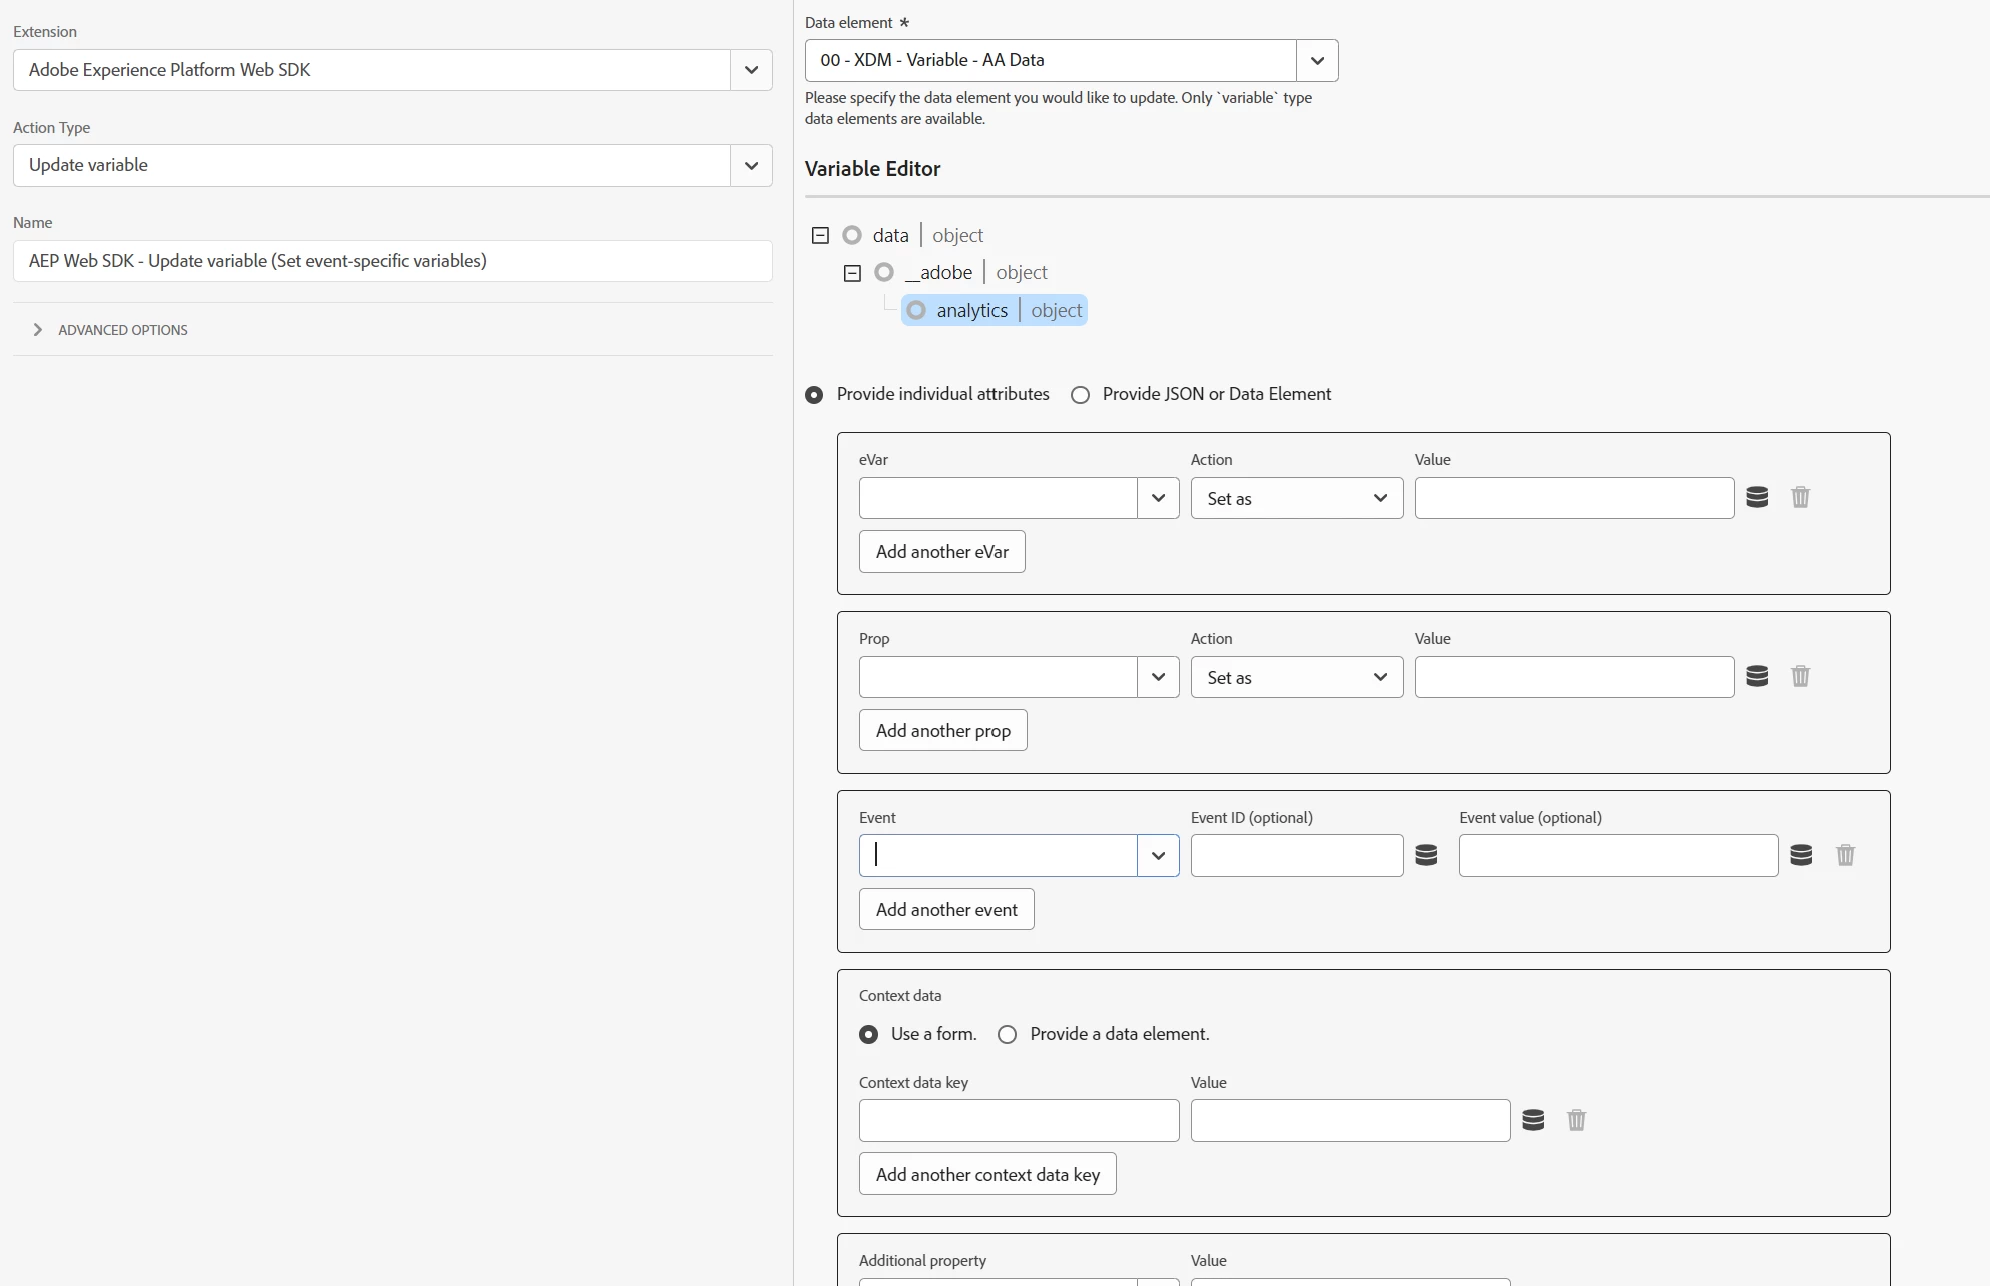This screenshot has width=1990, height=1286.
Task: Click the data element icon next to Event value
Action: [x=1801, y=855]
